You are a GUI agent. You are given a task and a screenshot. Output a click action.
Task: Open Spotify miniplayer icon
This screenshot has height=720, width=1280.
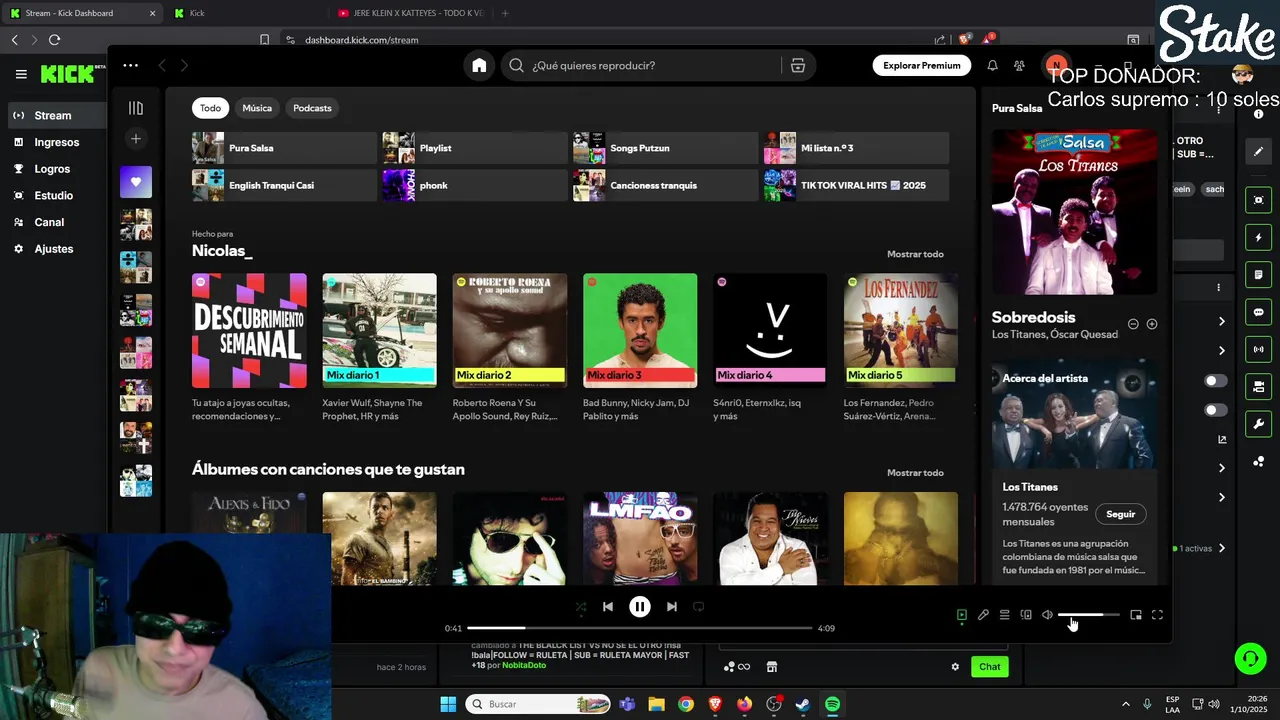pyautogui.click(x=1136, y=615)
